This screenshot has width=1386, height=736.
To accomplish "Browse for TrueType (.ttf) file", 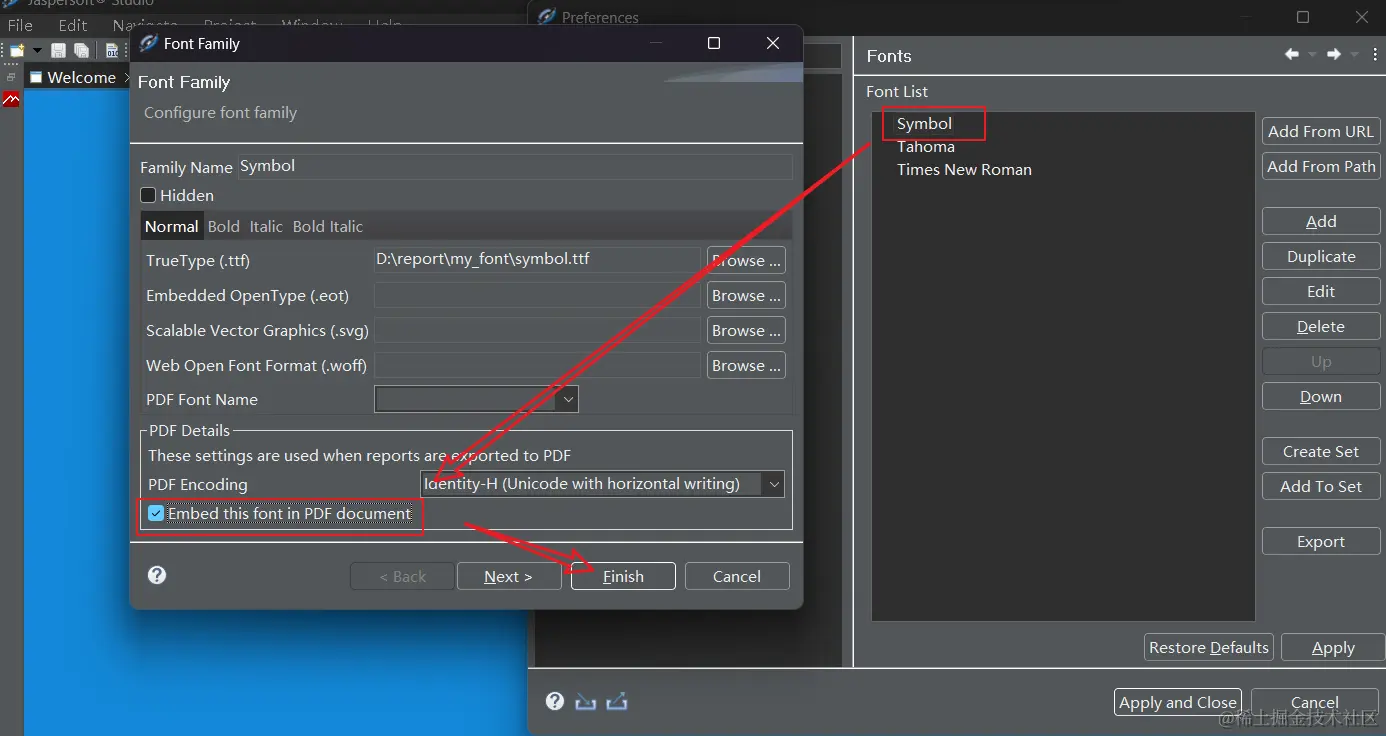I will tap(746, 260).
